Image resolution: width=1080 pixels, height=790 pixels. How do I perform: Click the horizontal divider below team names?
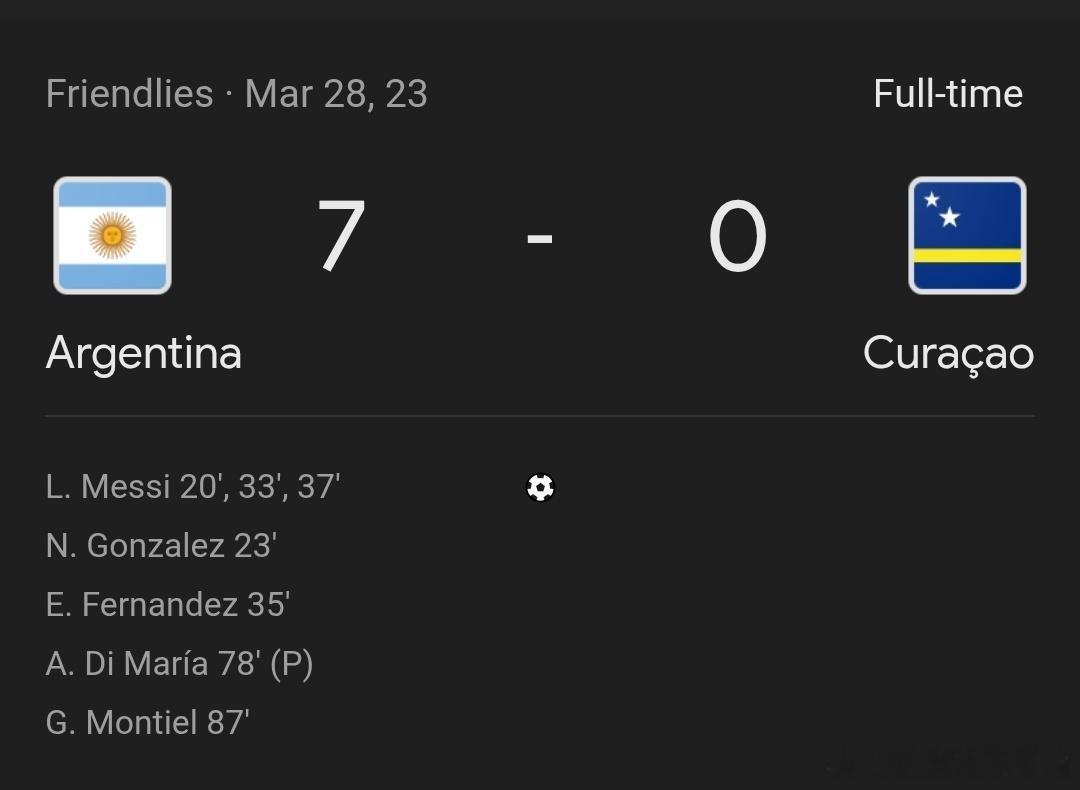(540, 415)
